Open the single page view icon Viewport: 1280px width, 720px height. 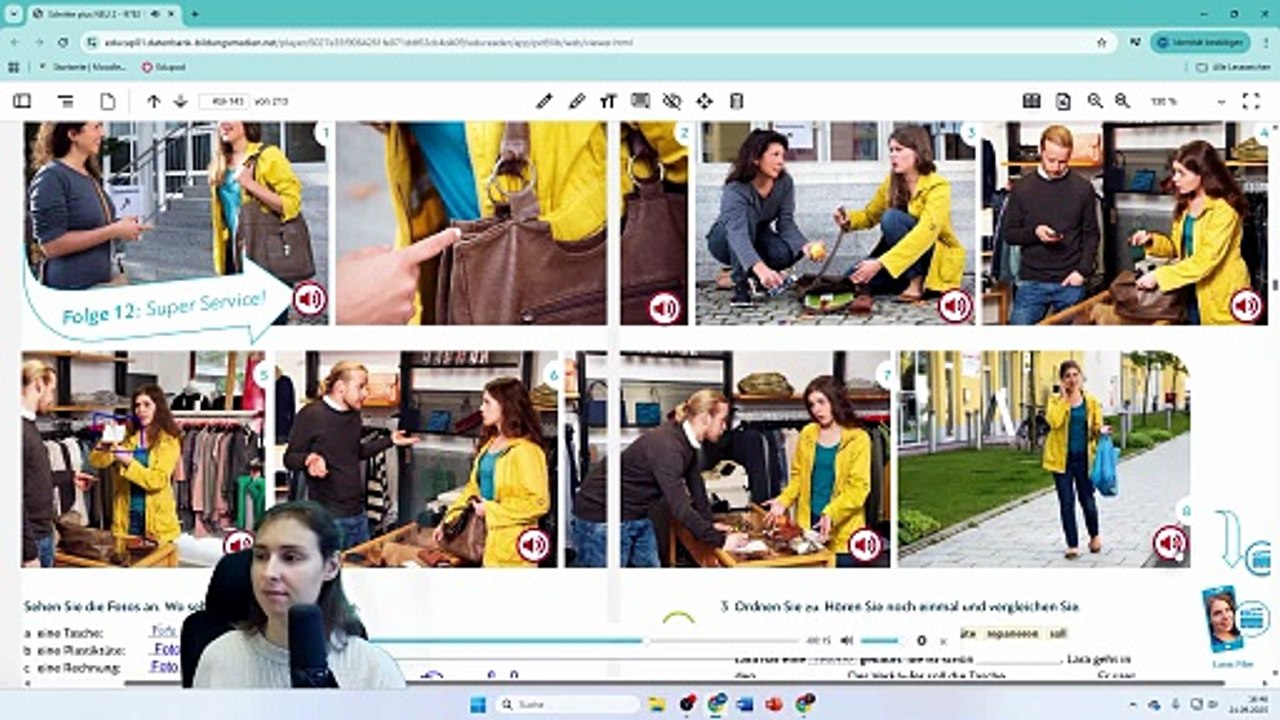coord(107,101)
